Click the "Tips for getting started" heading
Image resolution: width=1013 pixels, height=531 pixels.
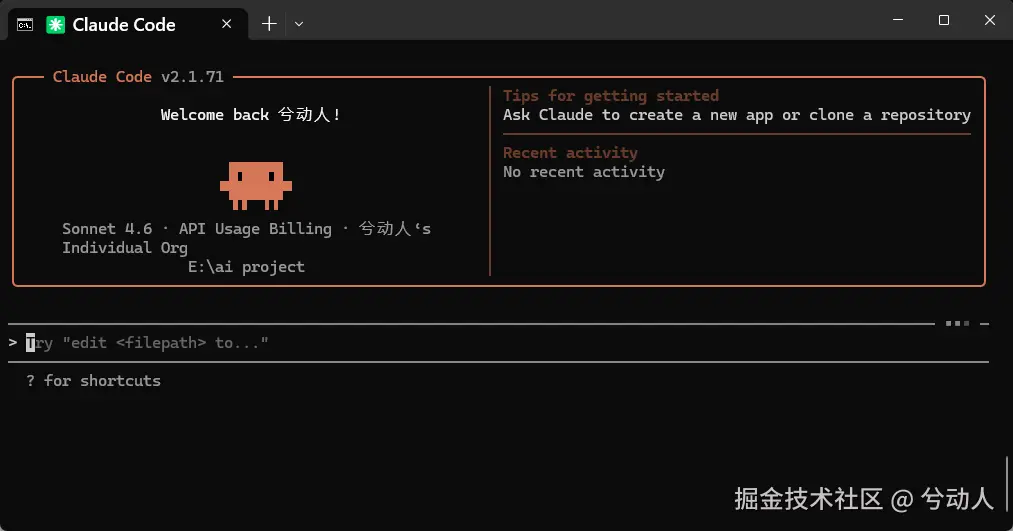(x=610, y=96)
